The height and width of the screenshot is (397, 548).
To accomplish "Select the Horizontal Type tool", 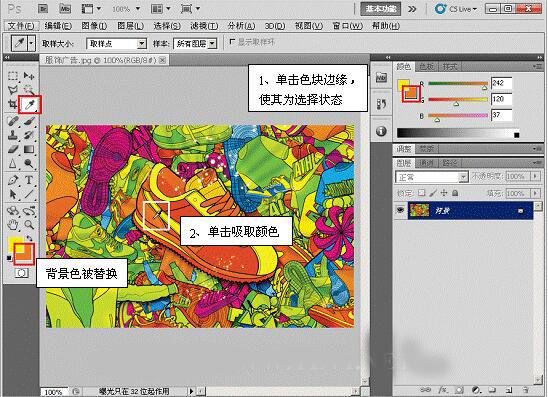I will (29, 180).
